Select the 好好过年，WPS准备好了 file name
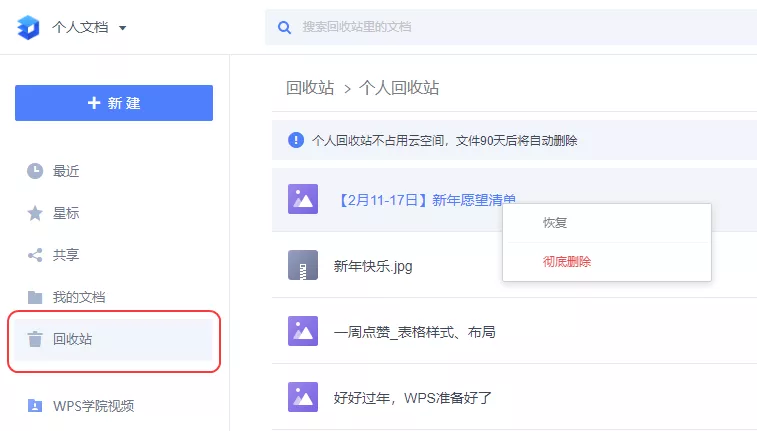Screen dimensions: 757x431 [x=413, y=398]
